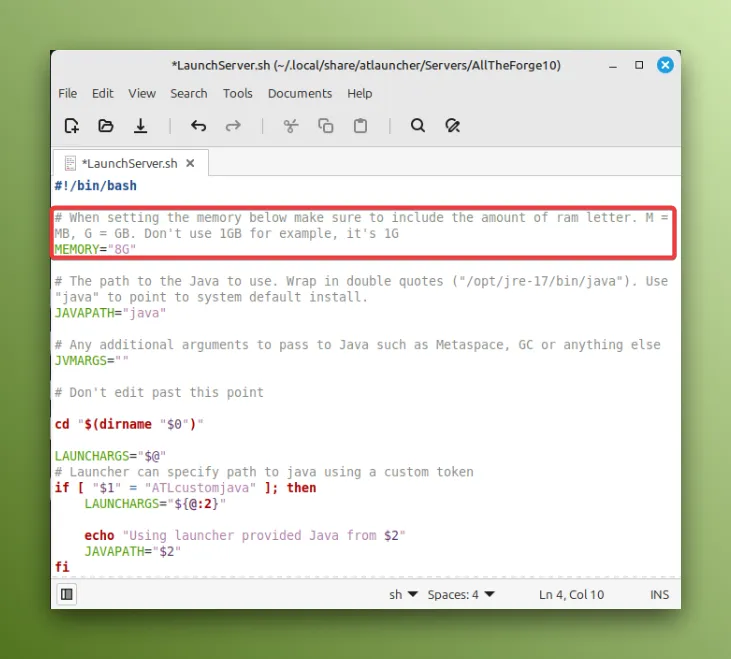The image size is (731, 659).
Task: Open Find with magnifier icon
Action: [418, 126]
